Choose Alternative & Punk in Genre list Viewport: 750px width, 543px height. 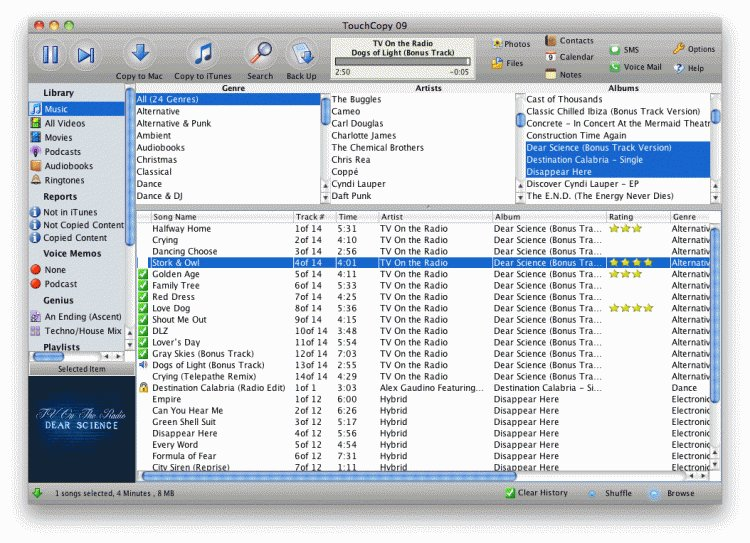click(x=174, y=124)
